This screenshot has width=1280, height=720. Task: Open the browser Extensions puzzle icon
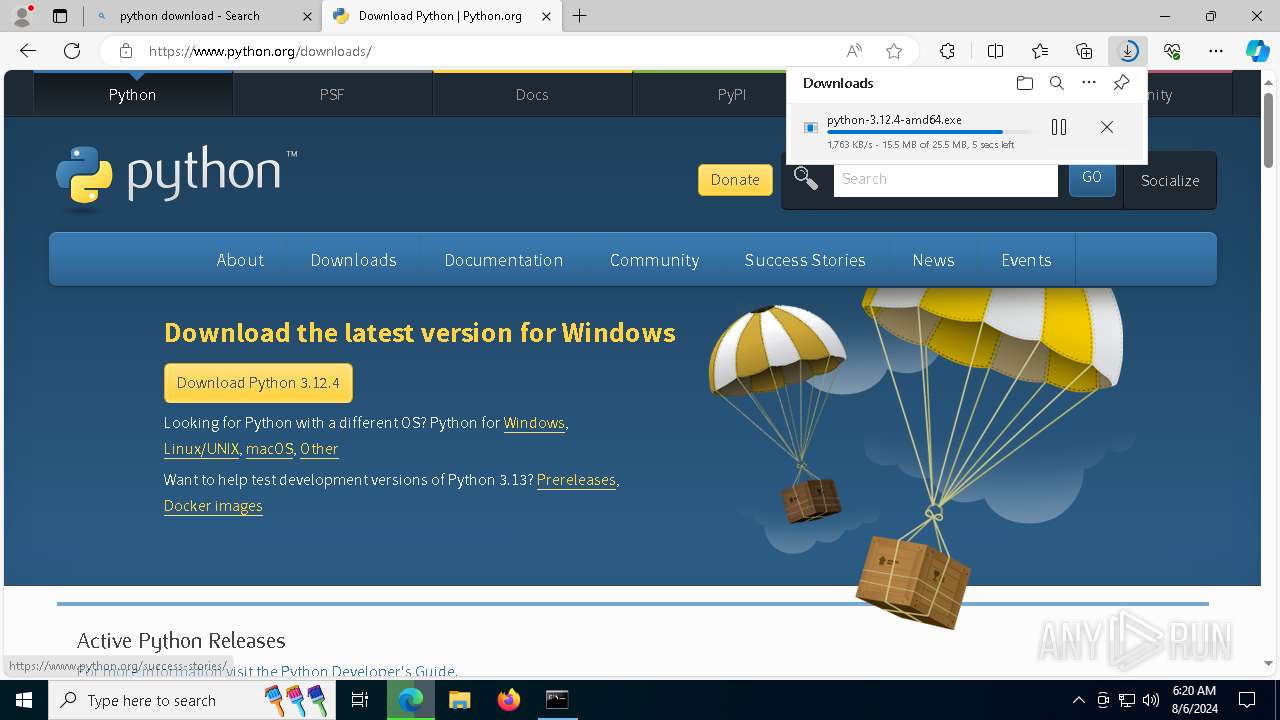tap(947, 51)
